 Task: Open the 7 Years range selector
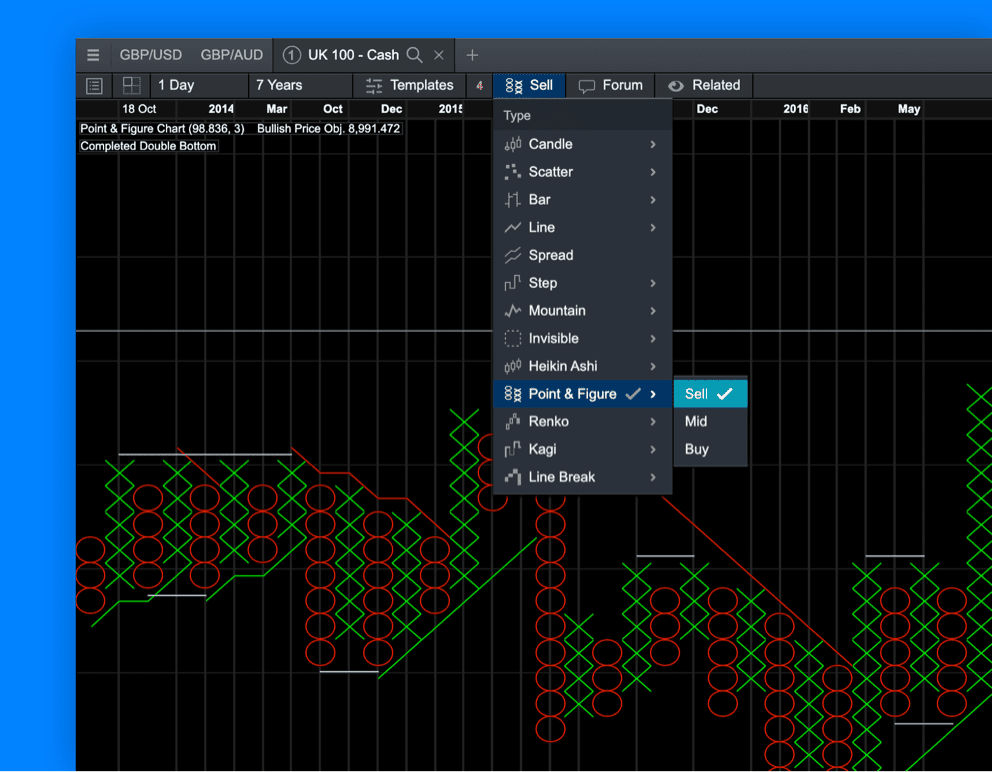click(301, 85)
